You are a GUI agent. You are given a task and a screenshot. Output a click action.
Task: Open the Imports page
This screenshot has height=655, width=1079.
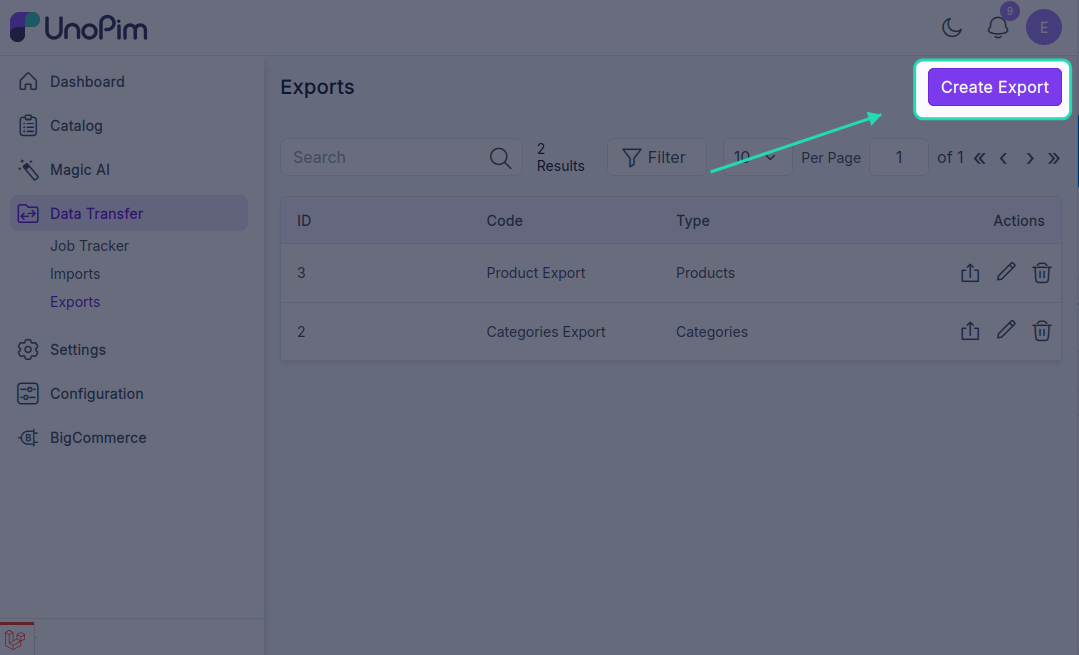coord(75,274)
